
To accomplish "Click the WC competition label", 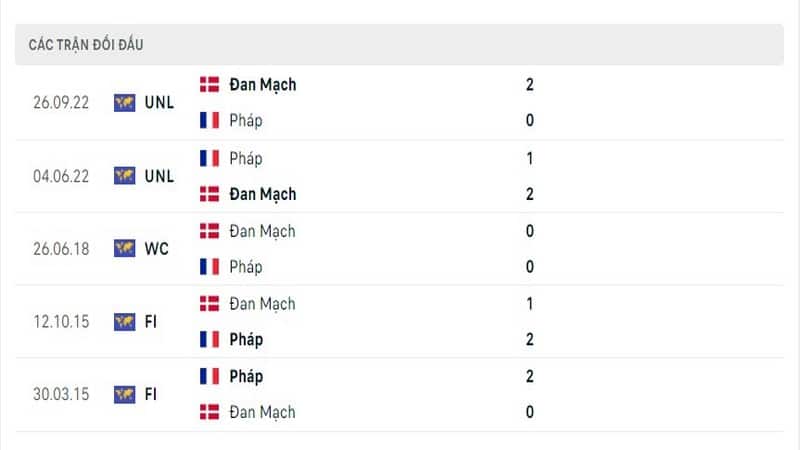I will [x=157, y=249].
